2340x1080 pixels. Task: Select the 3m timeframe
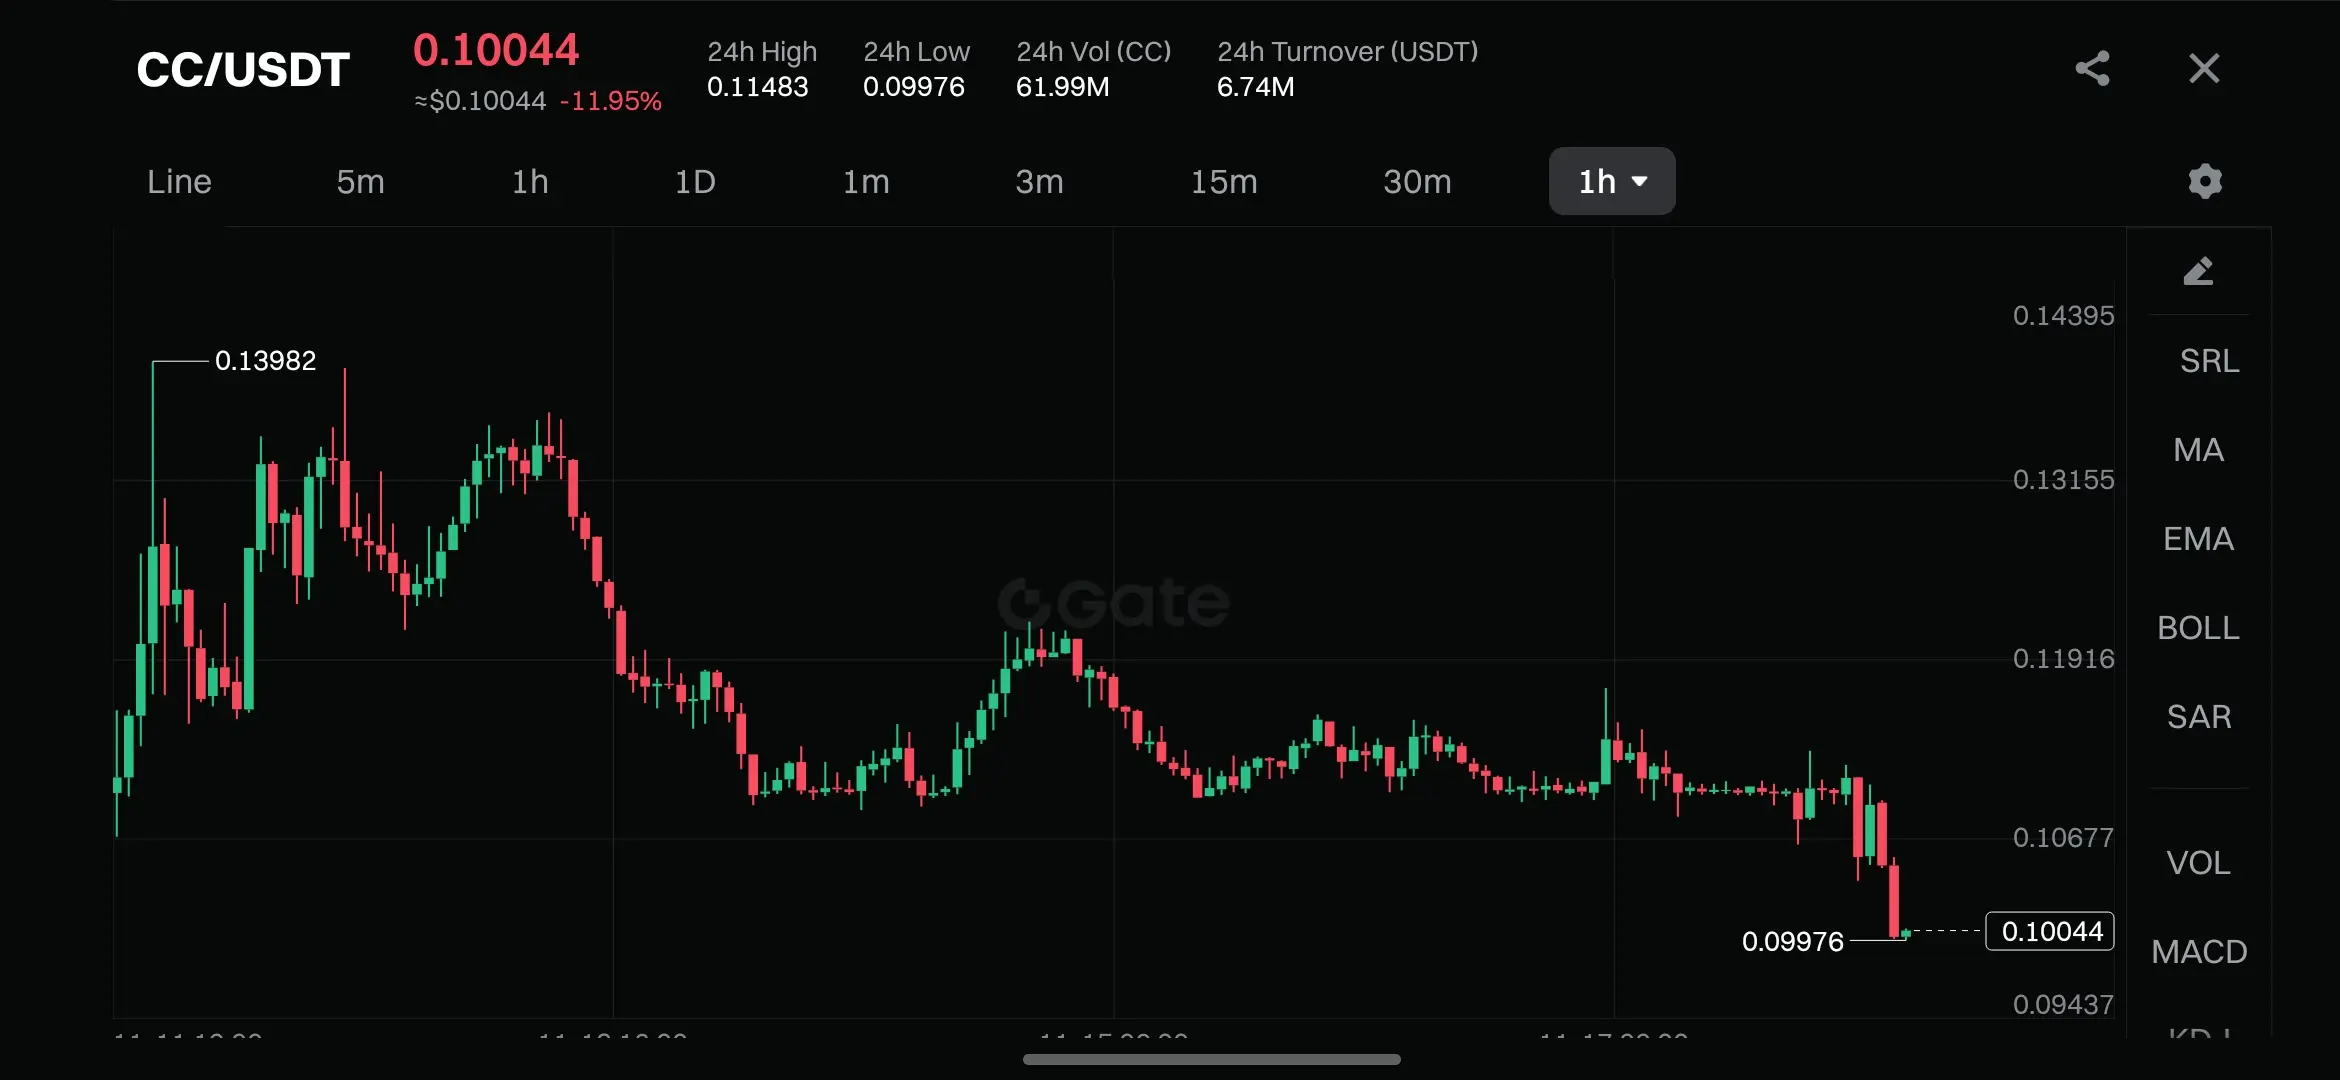(1039, 181)
